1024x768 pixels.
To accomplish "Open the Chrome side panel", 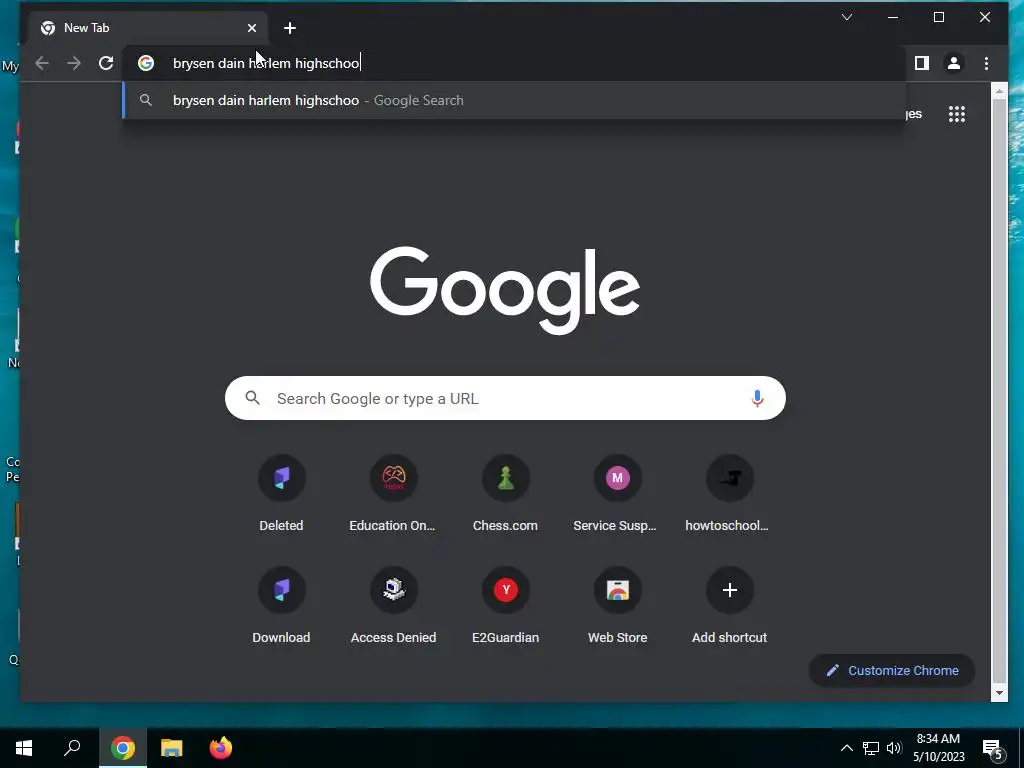I will click(921, 63).
